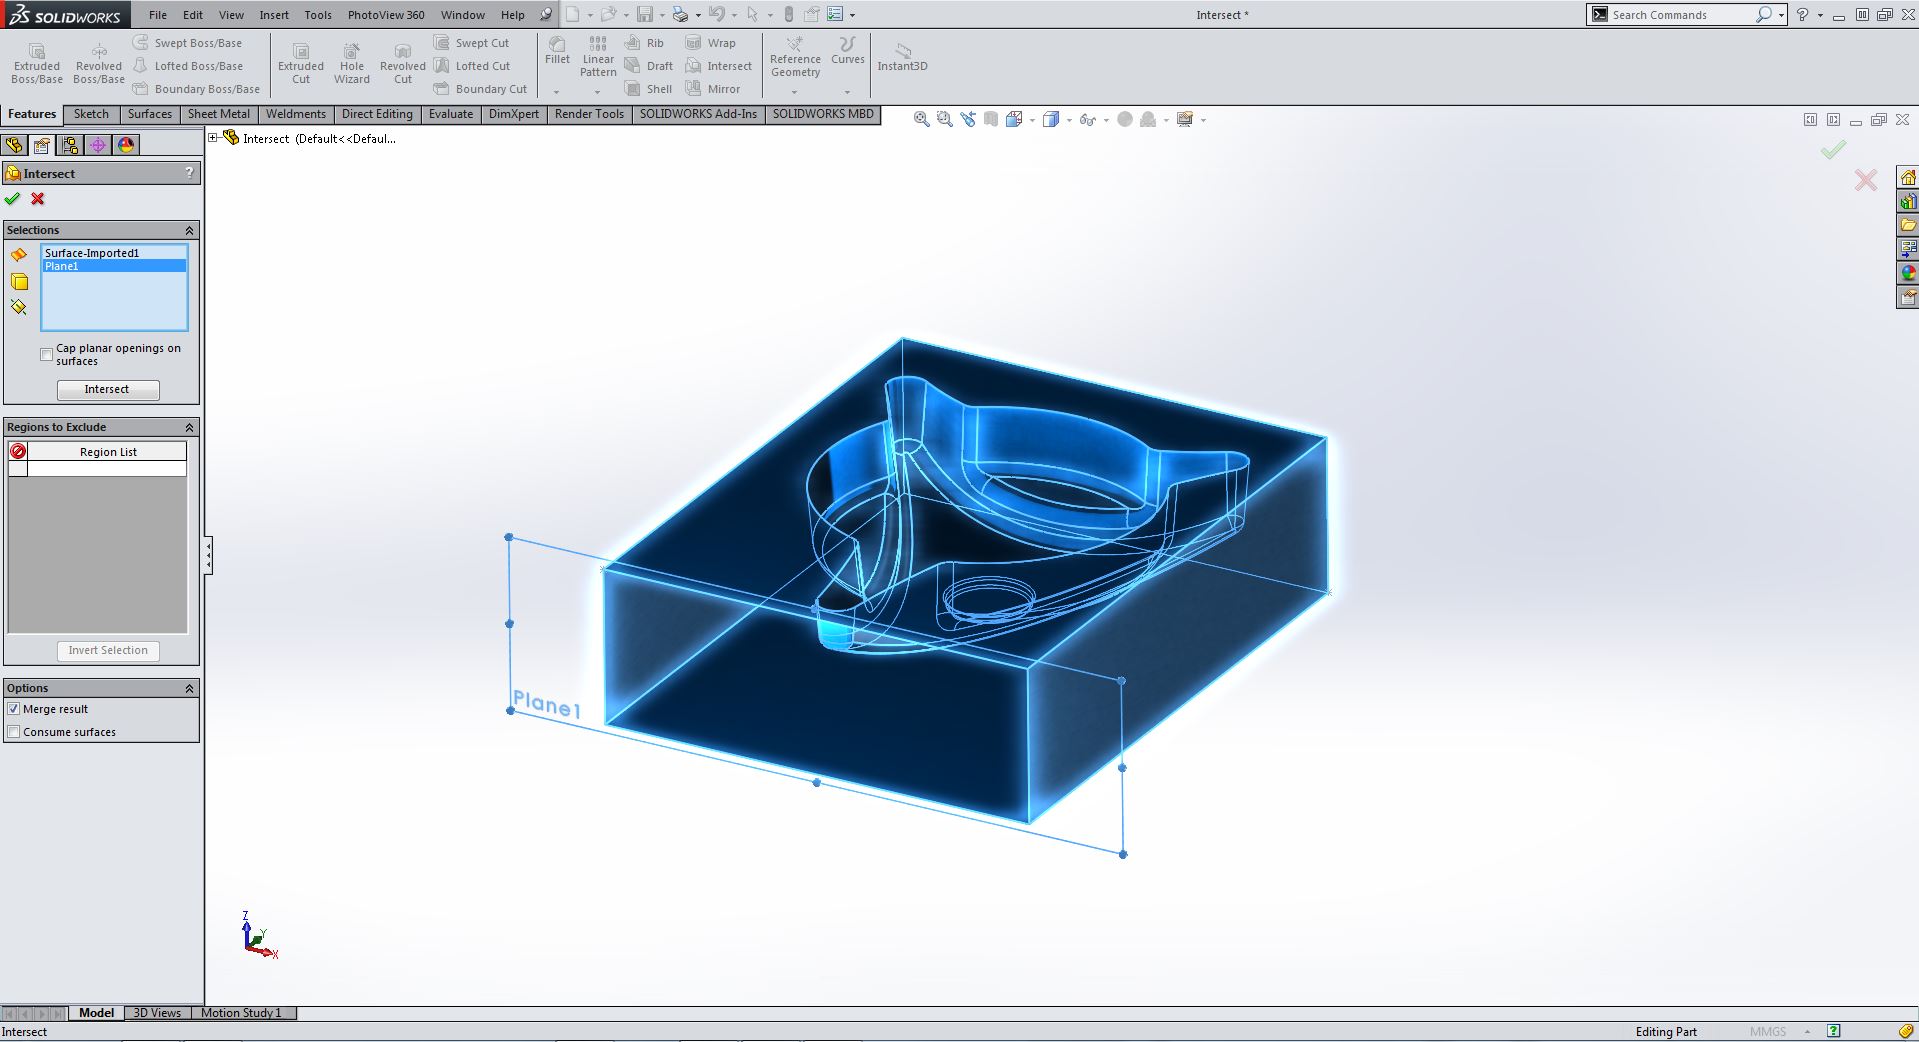Click the Invert Selection button
The width and height of the screenshot is (1919, 1042).
pos(108,650)
